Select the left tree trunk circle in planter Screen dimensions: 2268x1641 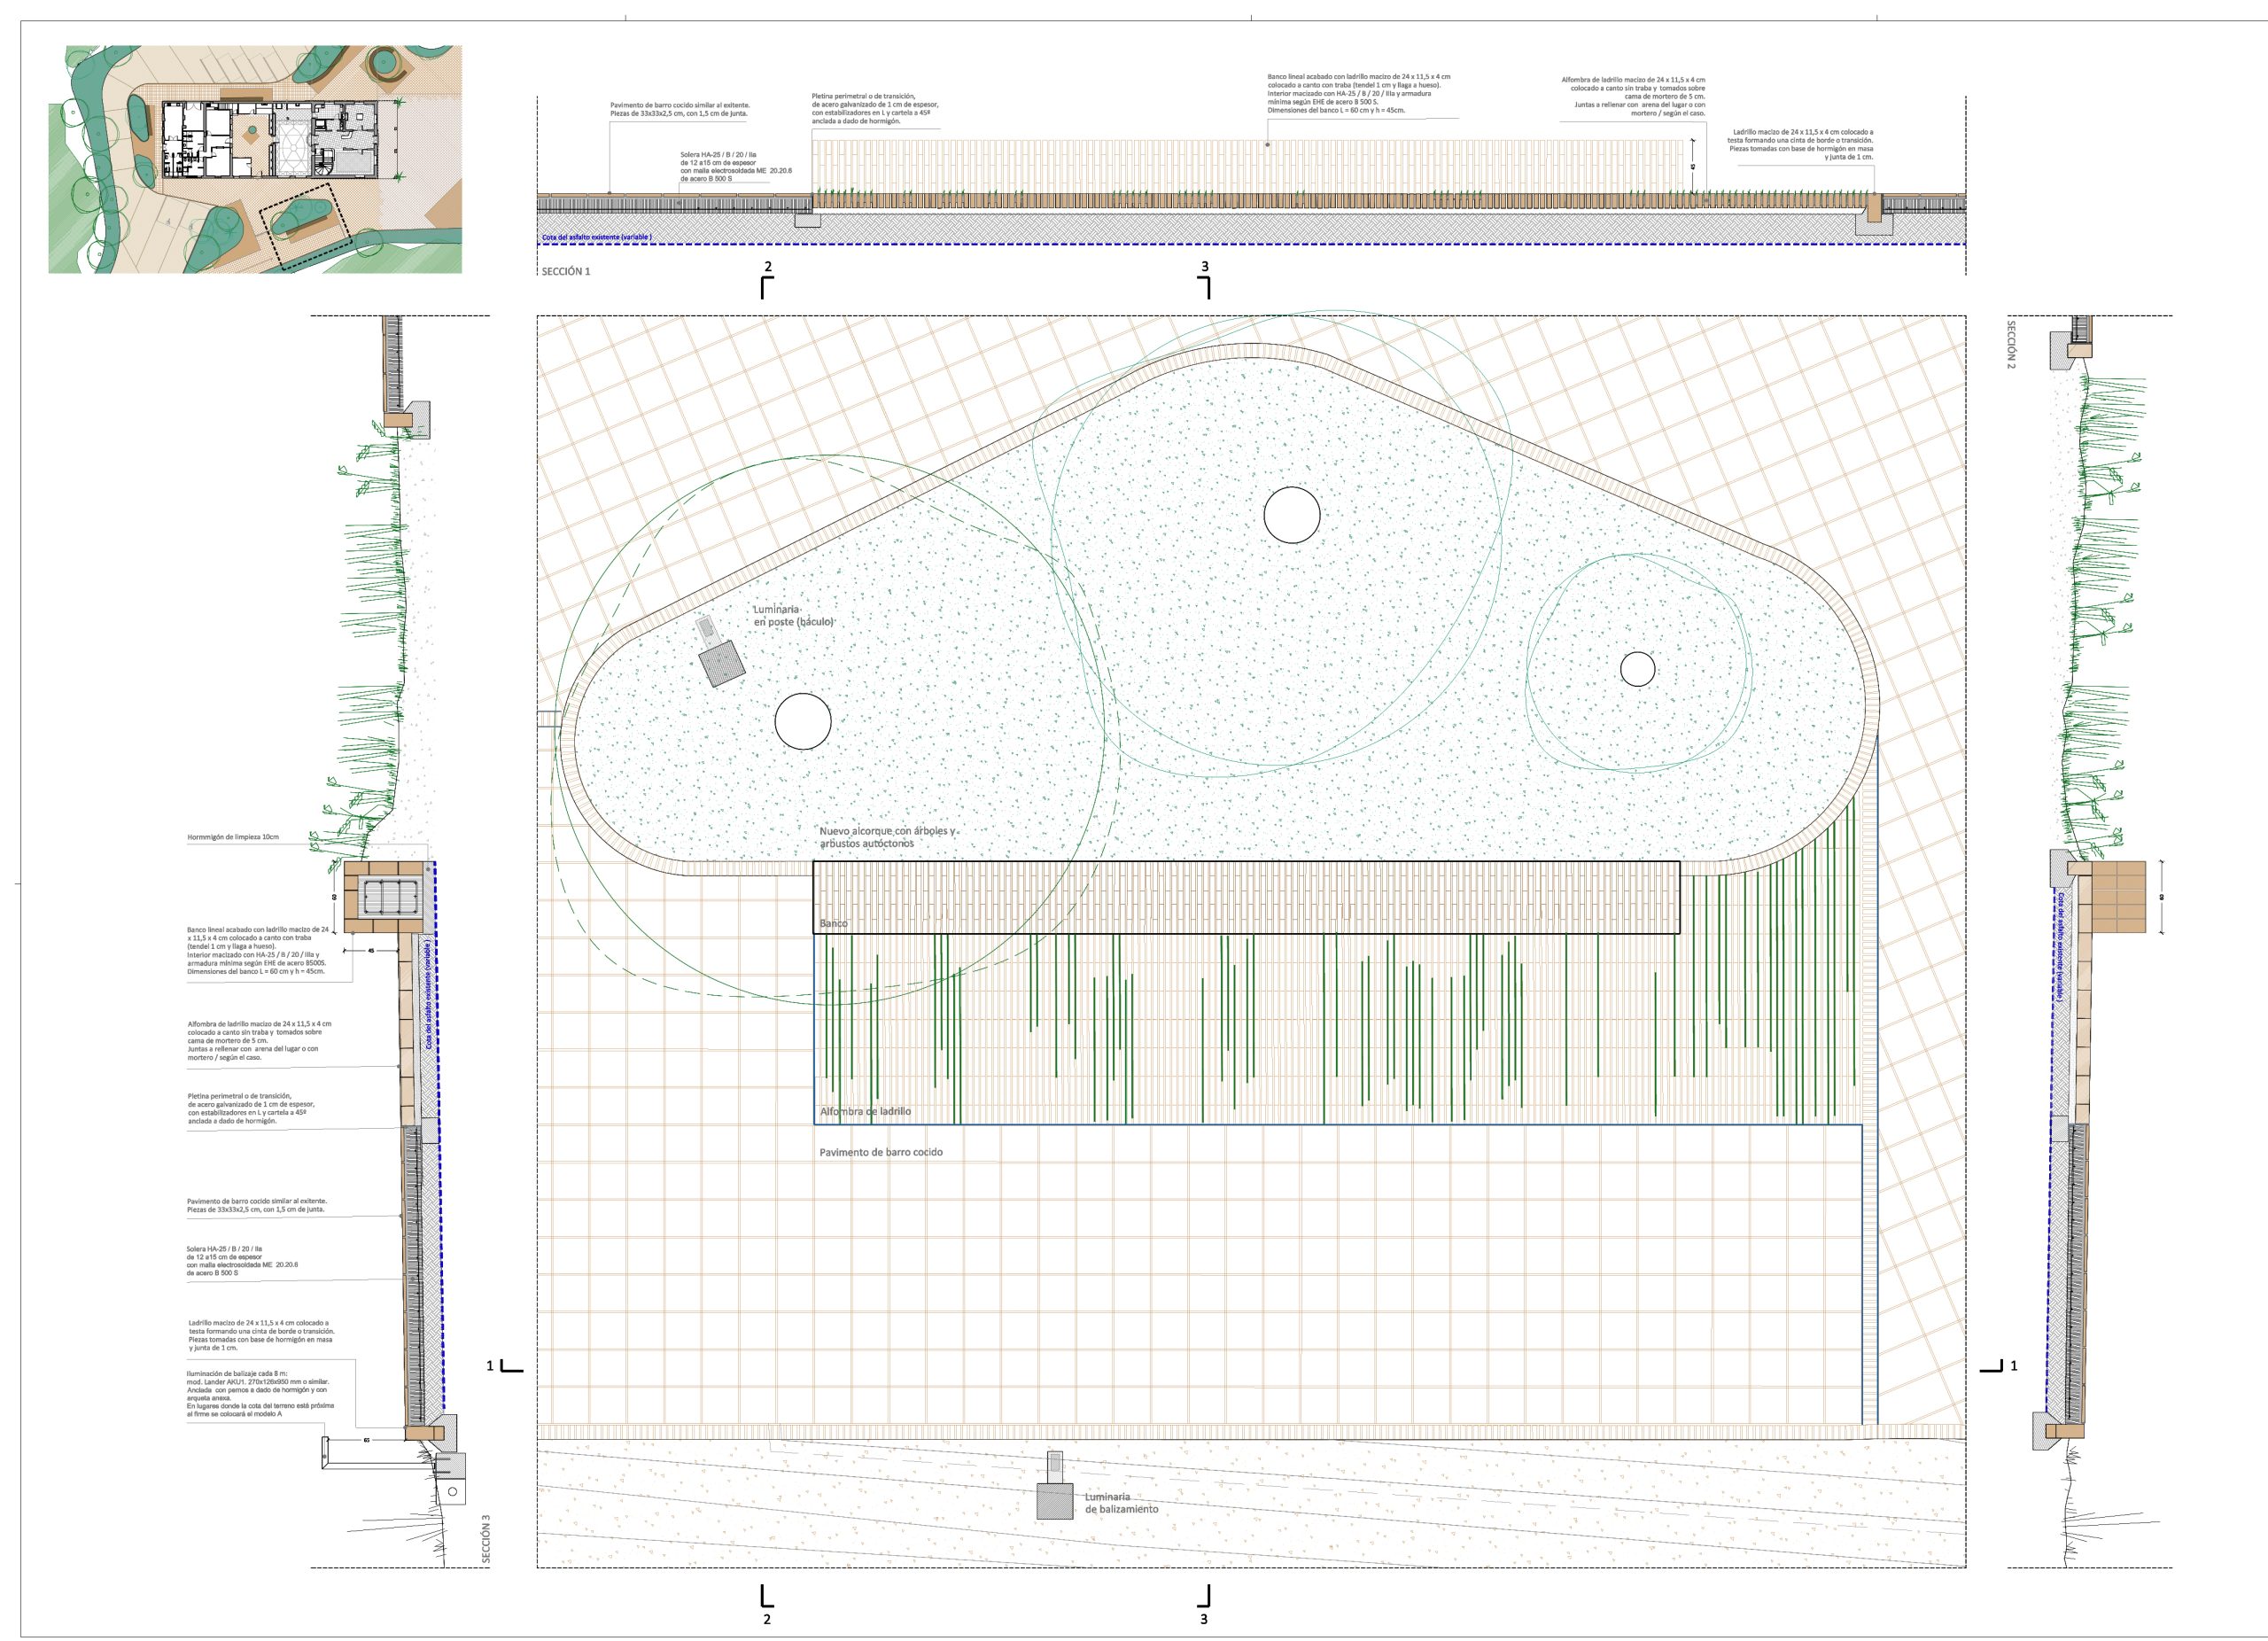(803, 721)
